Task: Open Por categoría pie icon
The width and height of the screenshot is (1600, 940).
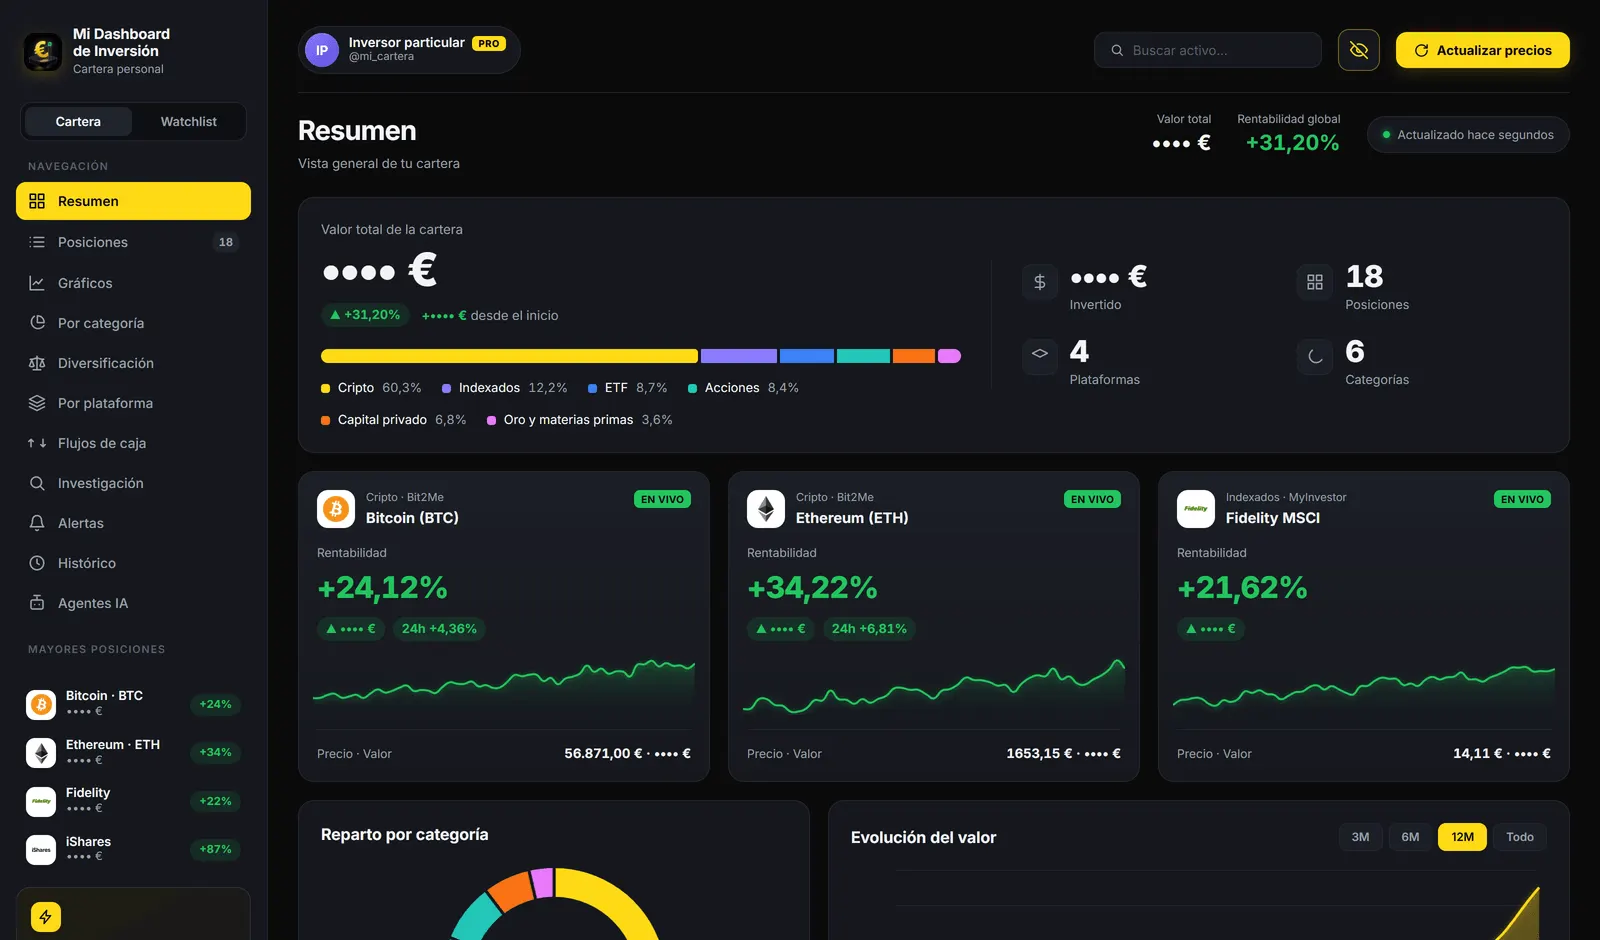Action: 37,323
